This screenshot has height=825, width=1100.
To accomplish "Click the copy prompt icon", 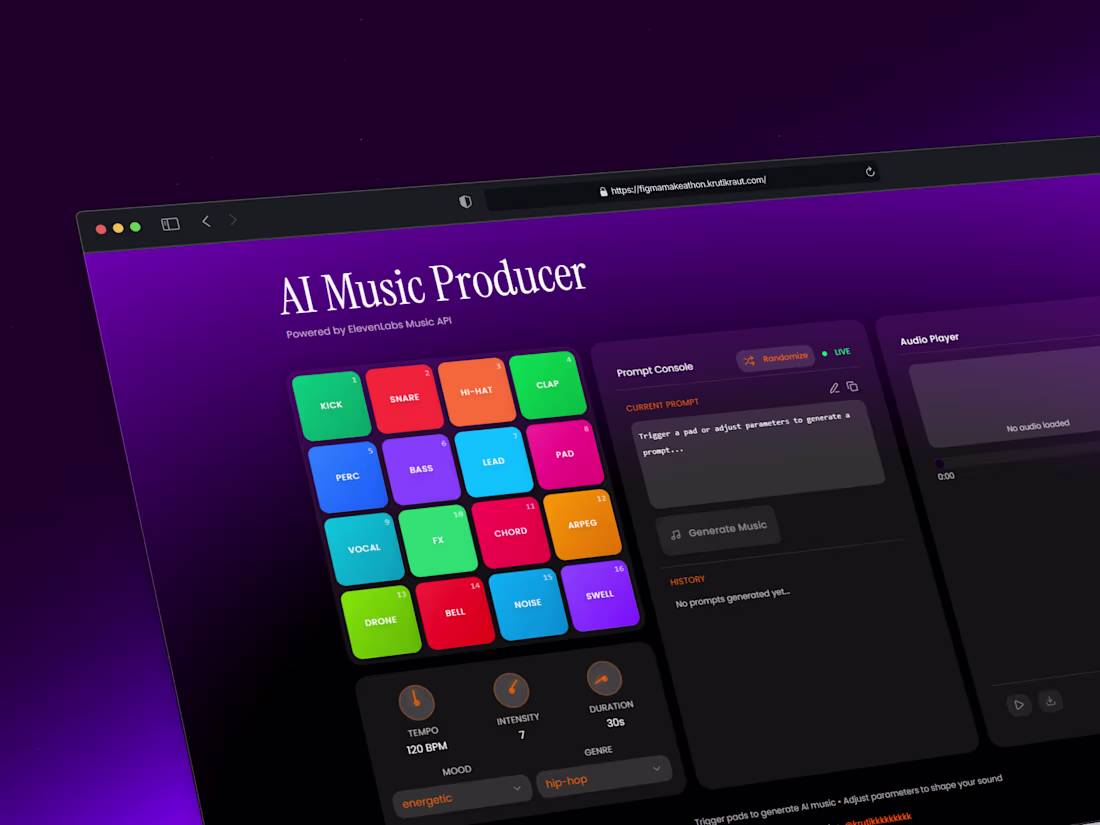I will tap(852, 386).
